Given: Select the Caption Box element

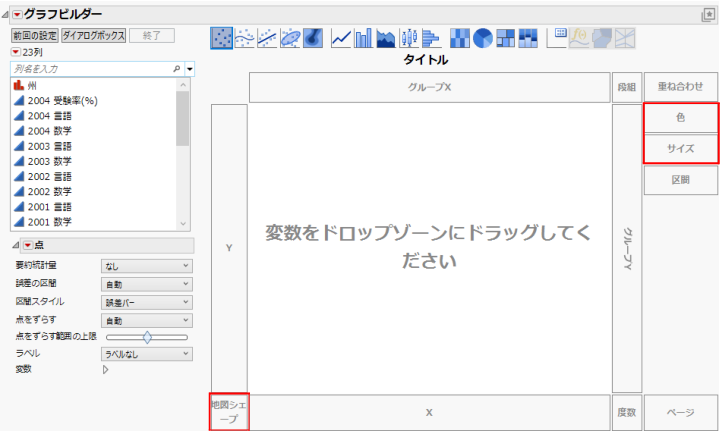Looking at the screenshot, I should point(557,38).
